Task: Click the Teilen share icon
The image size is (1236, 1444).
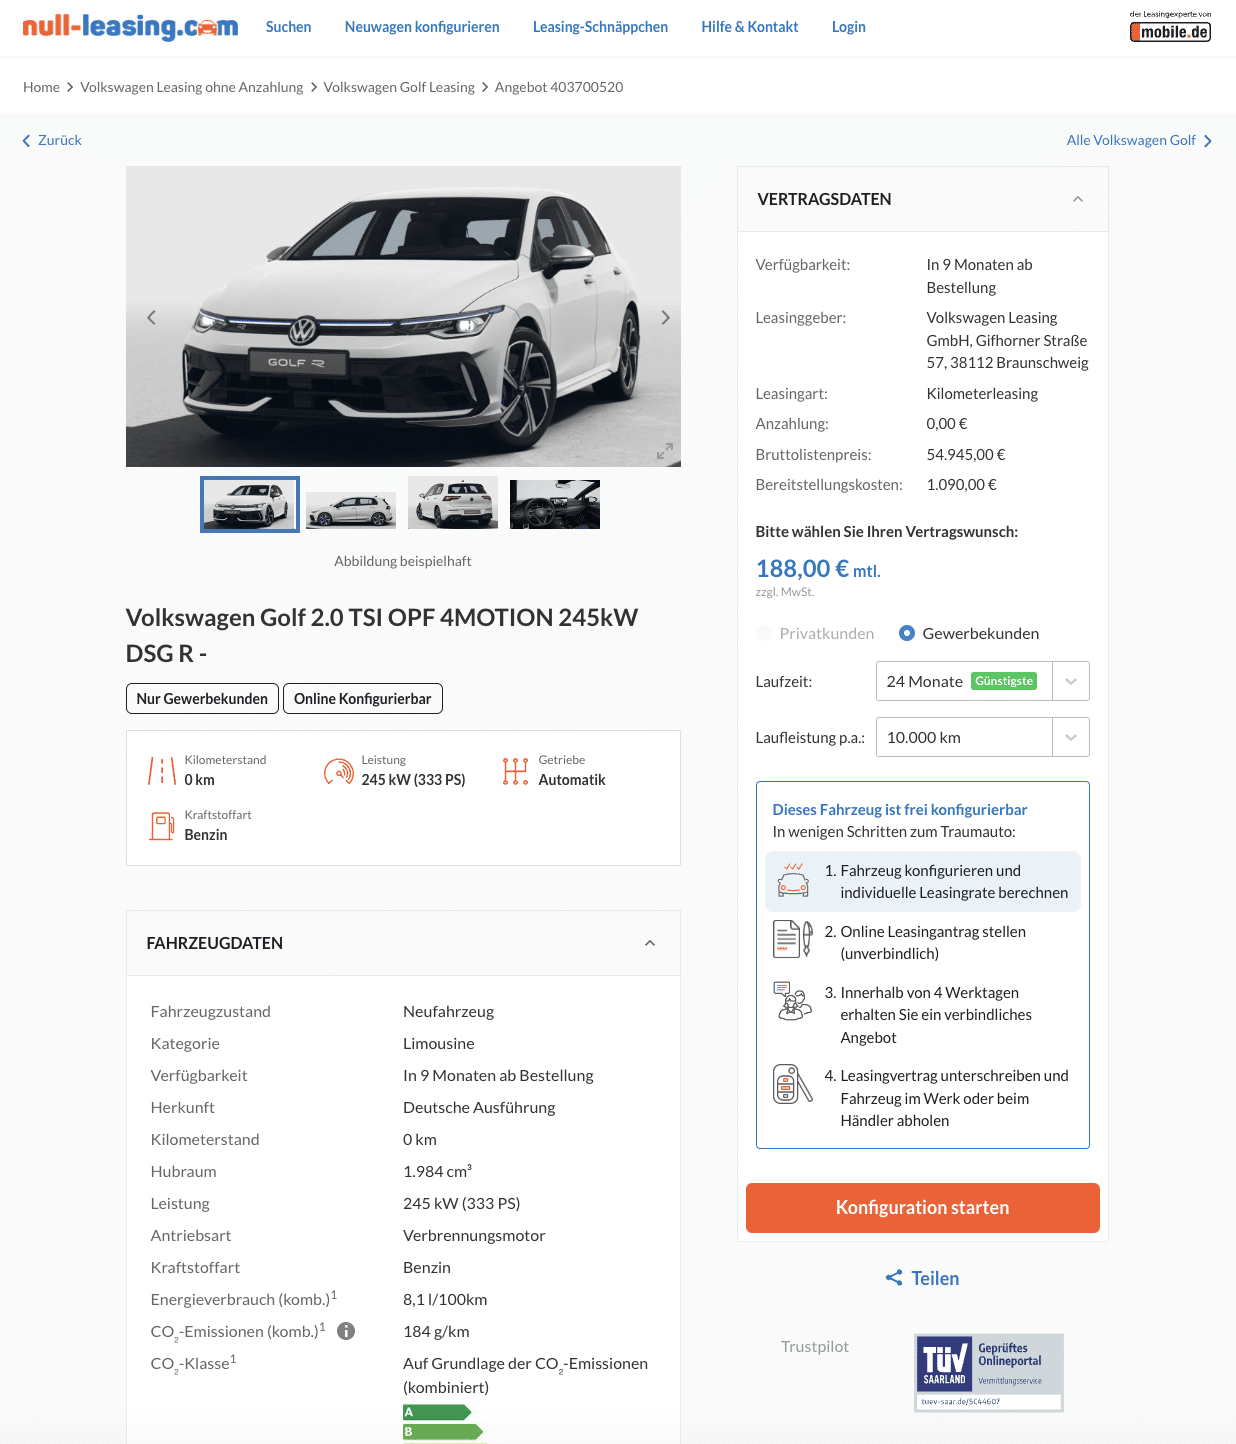Action: pyautogui.click(x=894, y=1278)
